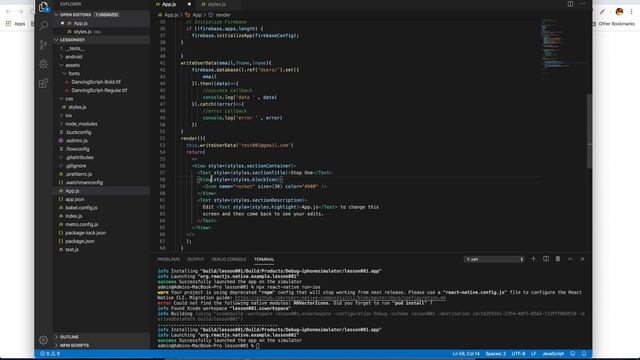Screen dimensions: 640x360
Task: Expand the NPM Scripts section
Action: coord(102,345)
